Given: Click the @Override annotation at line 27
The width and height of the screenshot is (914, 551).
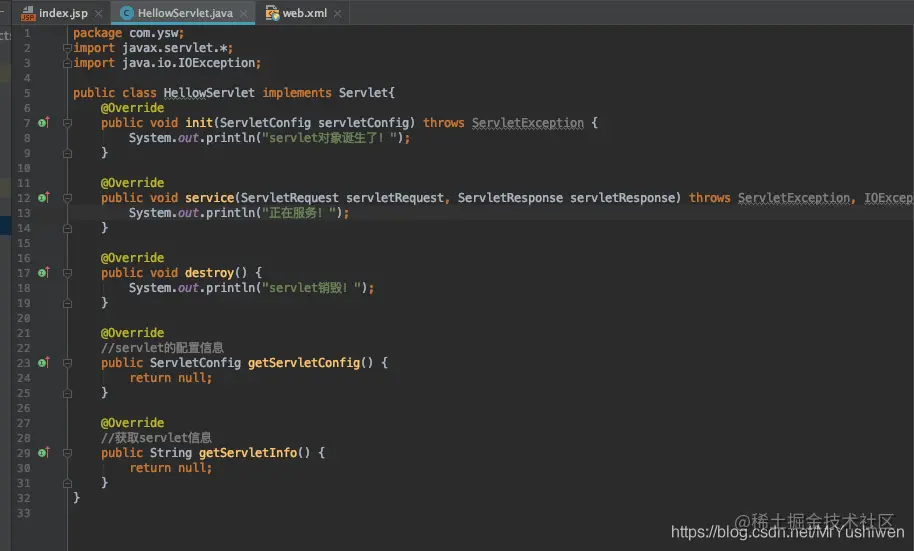Looking at the screenshot, I should pos(132,423).
